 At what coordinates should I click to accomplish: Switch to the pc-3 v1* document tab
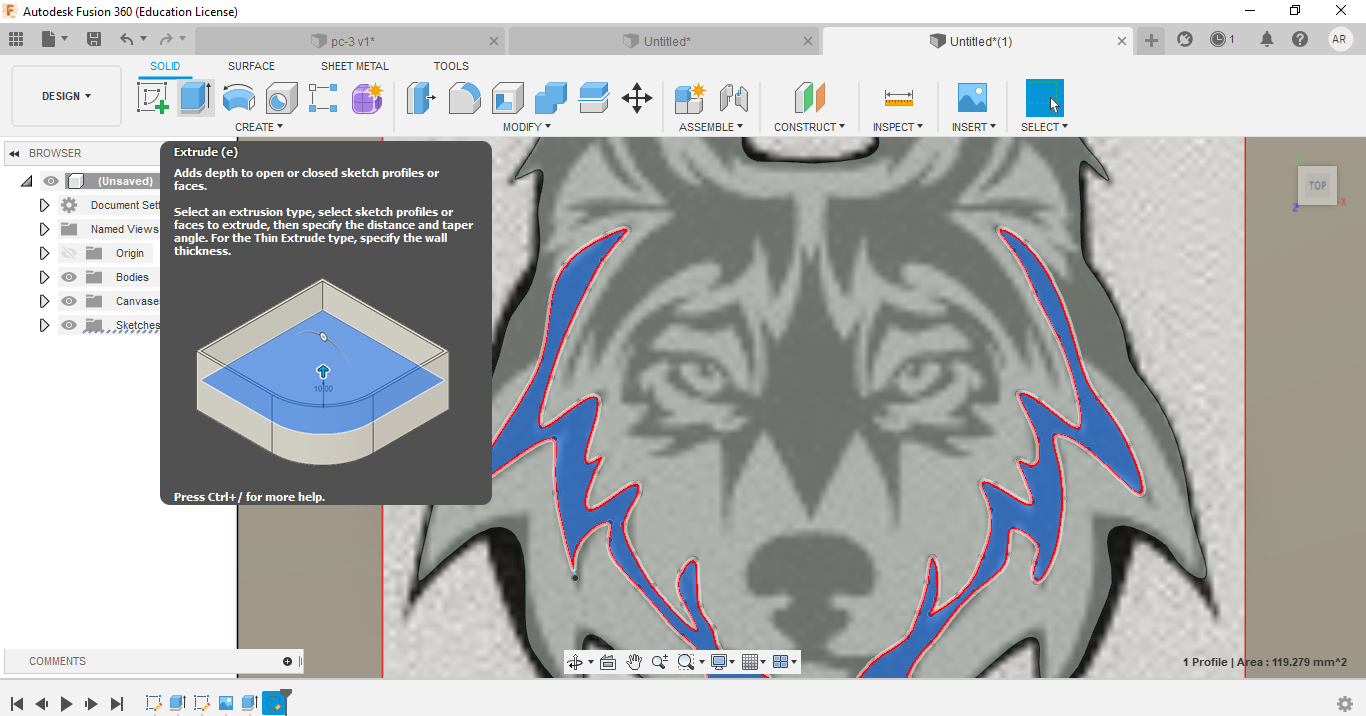click(x=350, y=41)
